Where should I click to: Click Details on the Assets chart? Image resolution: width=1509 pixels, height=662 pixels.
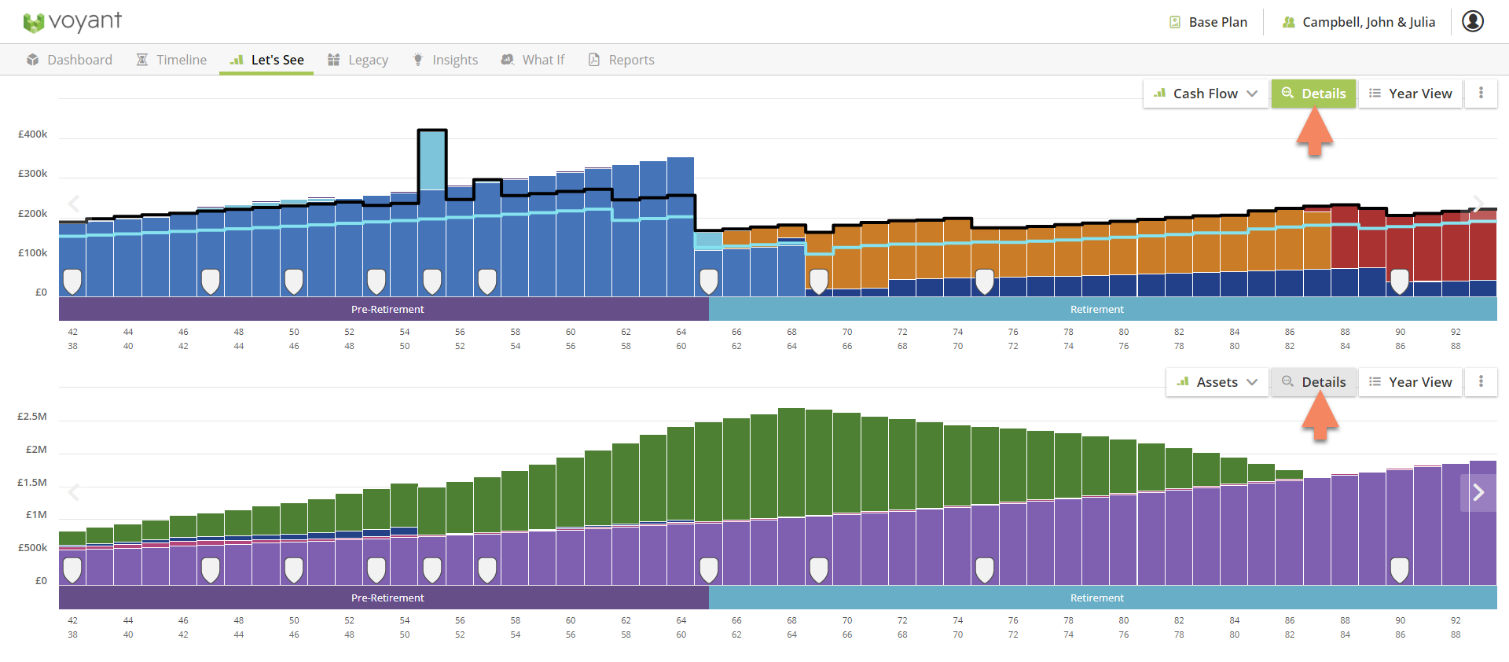click(x=1313, y=382)
